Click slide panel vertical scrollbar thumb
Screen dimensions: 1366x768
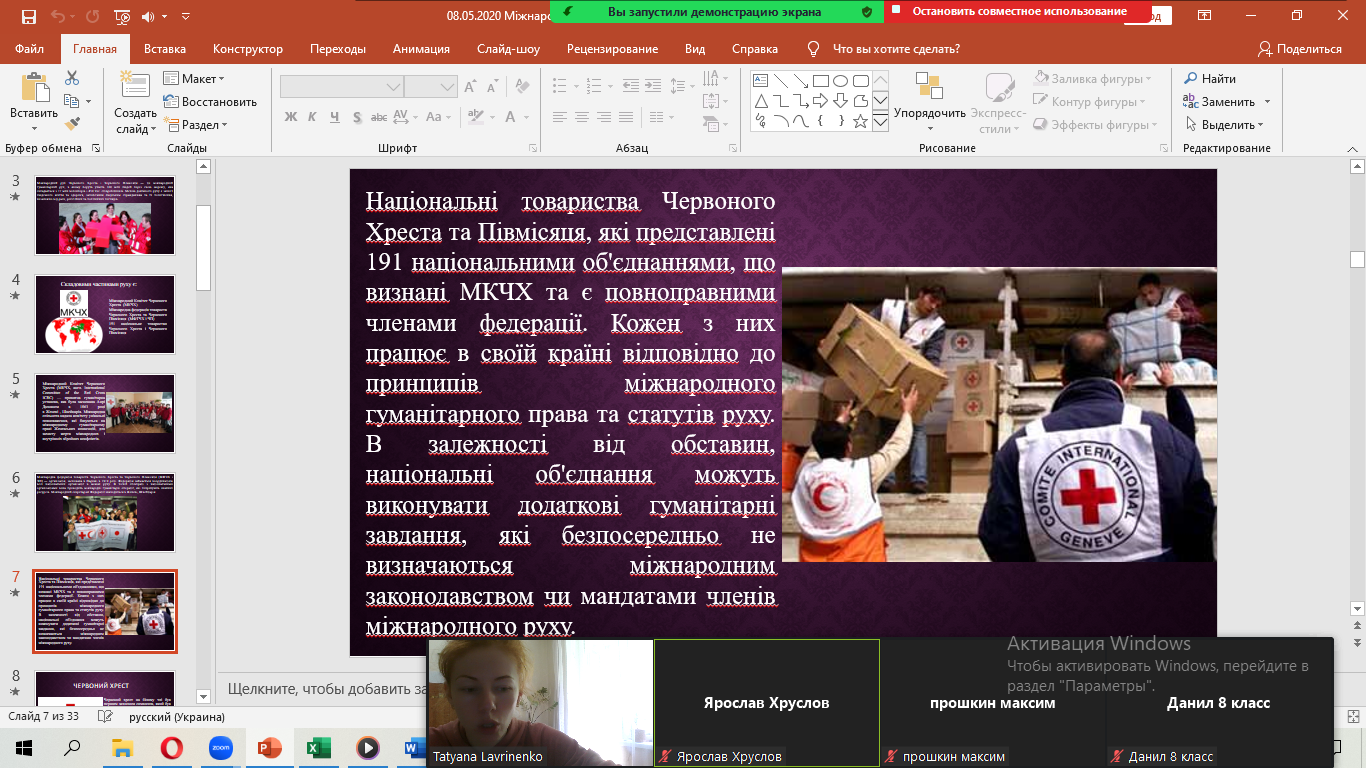(x=203, y=247)
